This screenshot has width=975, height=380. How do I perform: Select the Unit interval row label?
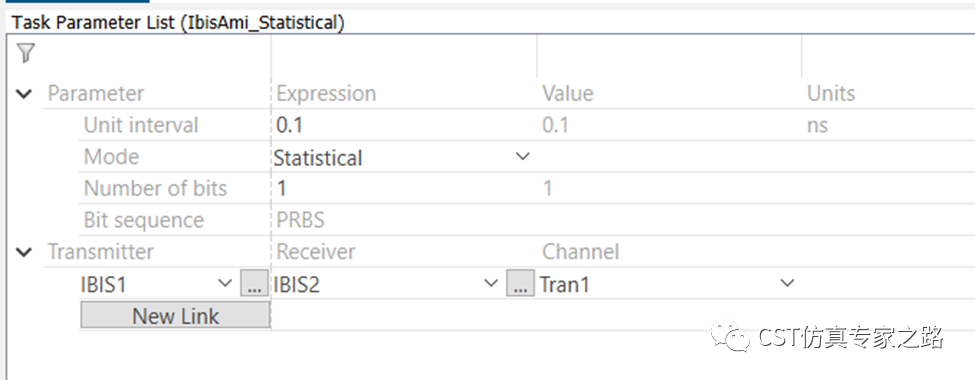[x=141, y=125]
